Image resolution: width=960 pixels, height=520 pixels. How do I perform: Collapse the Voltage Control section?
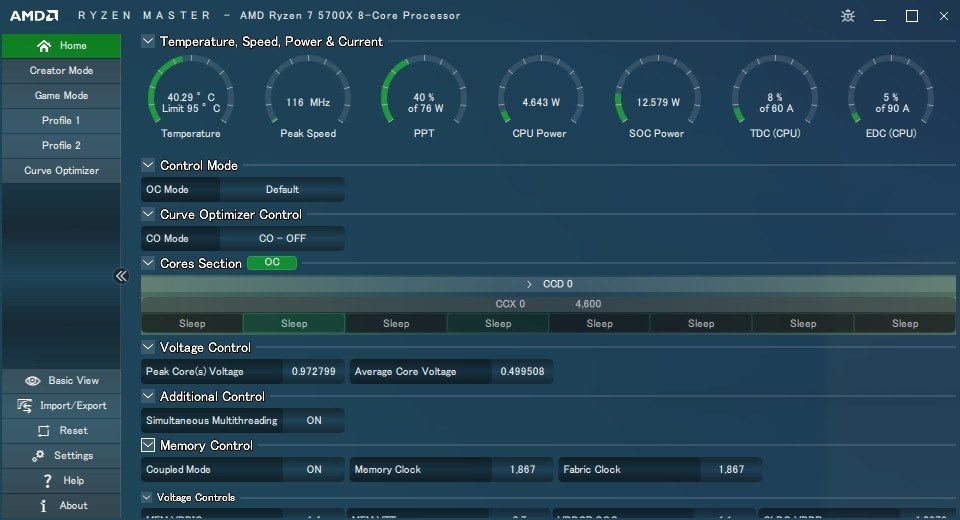pyautogui.click(x=148, y=347)
